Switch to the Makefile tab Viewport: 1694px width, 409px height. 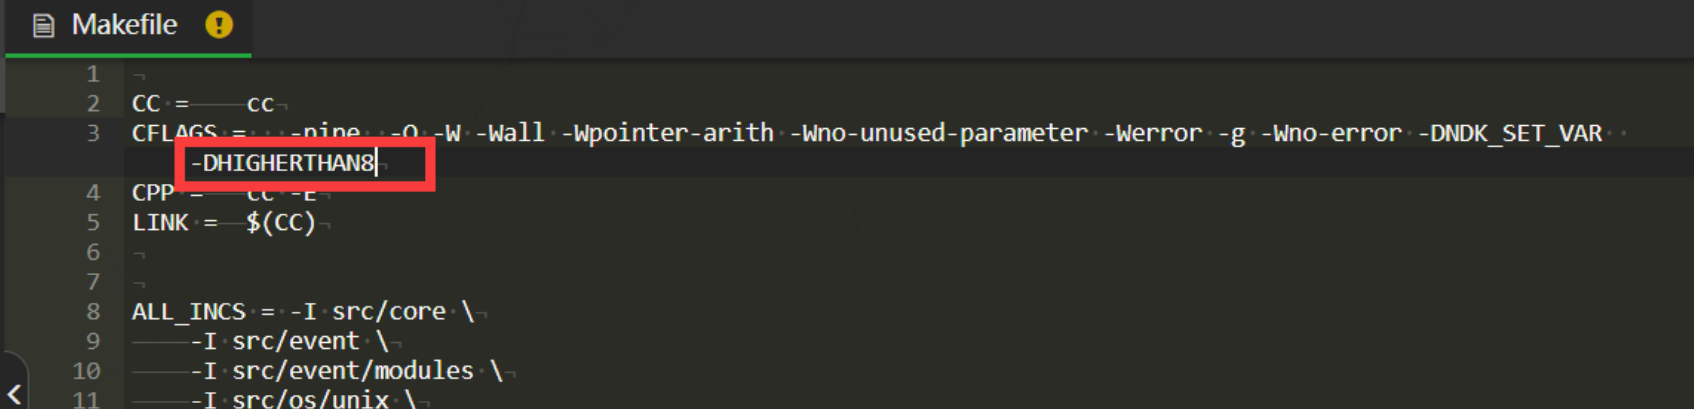[124, 25]
